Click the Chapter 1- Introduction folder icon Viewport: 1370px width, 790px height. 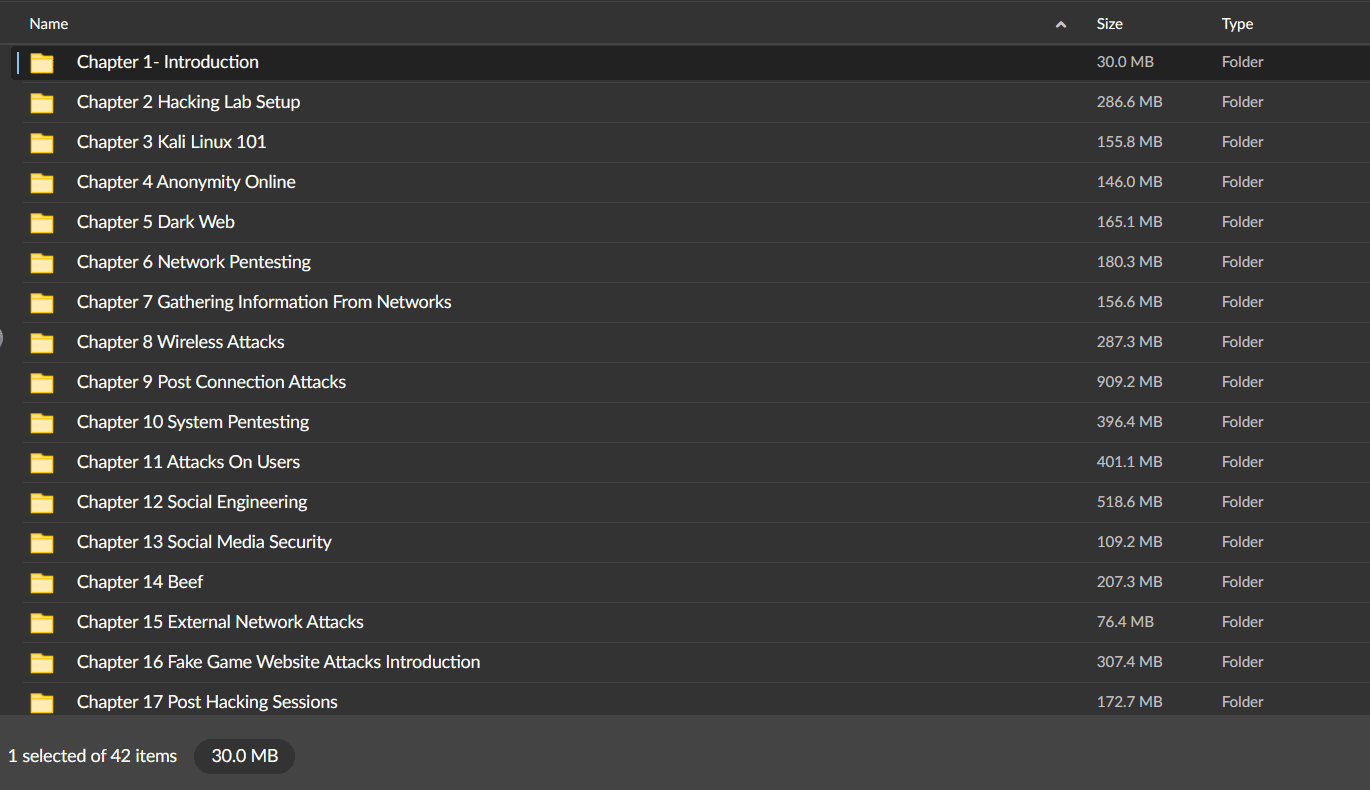(x=42, y=62)
